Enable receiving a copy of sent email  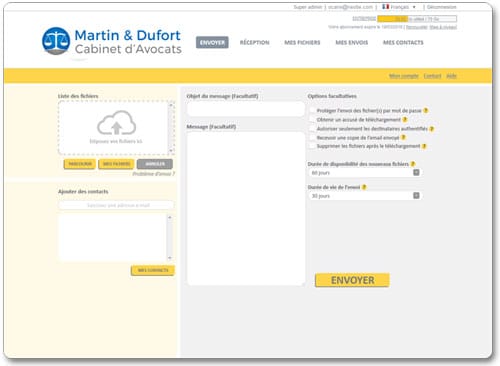(x=312, y=137)
